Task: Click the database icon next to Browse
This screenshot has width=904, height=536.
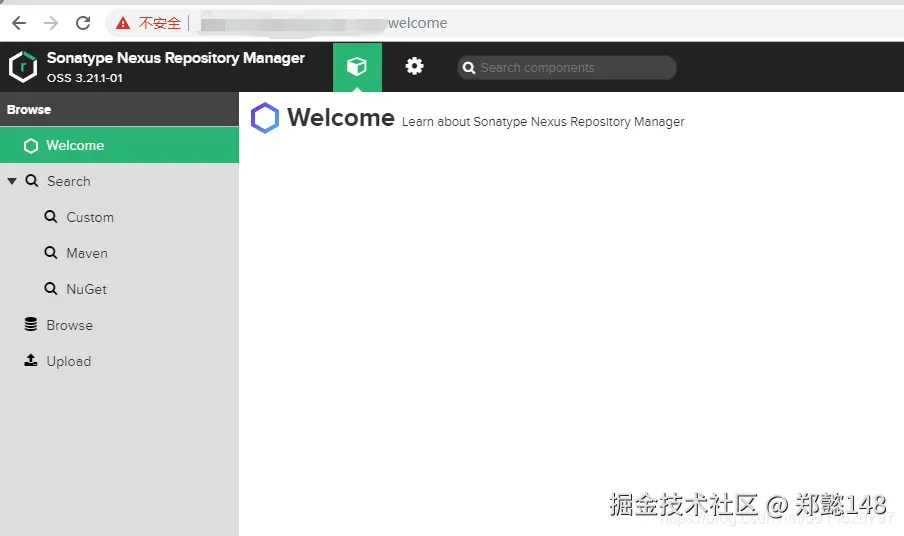Action: (x=31, y=324)
